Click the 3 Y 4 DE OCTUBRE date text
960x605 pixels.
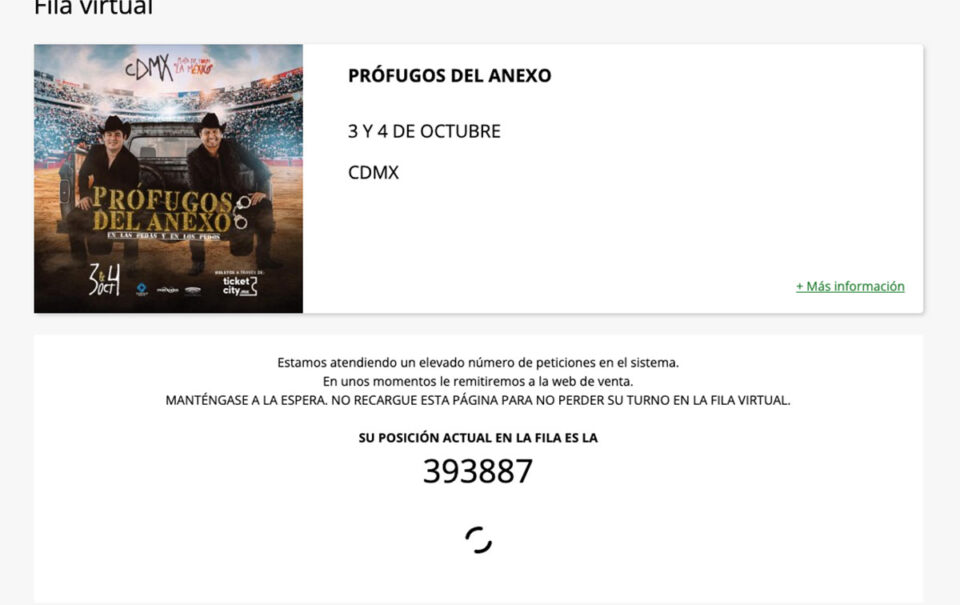click(x=424, y=131)
